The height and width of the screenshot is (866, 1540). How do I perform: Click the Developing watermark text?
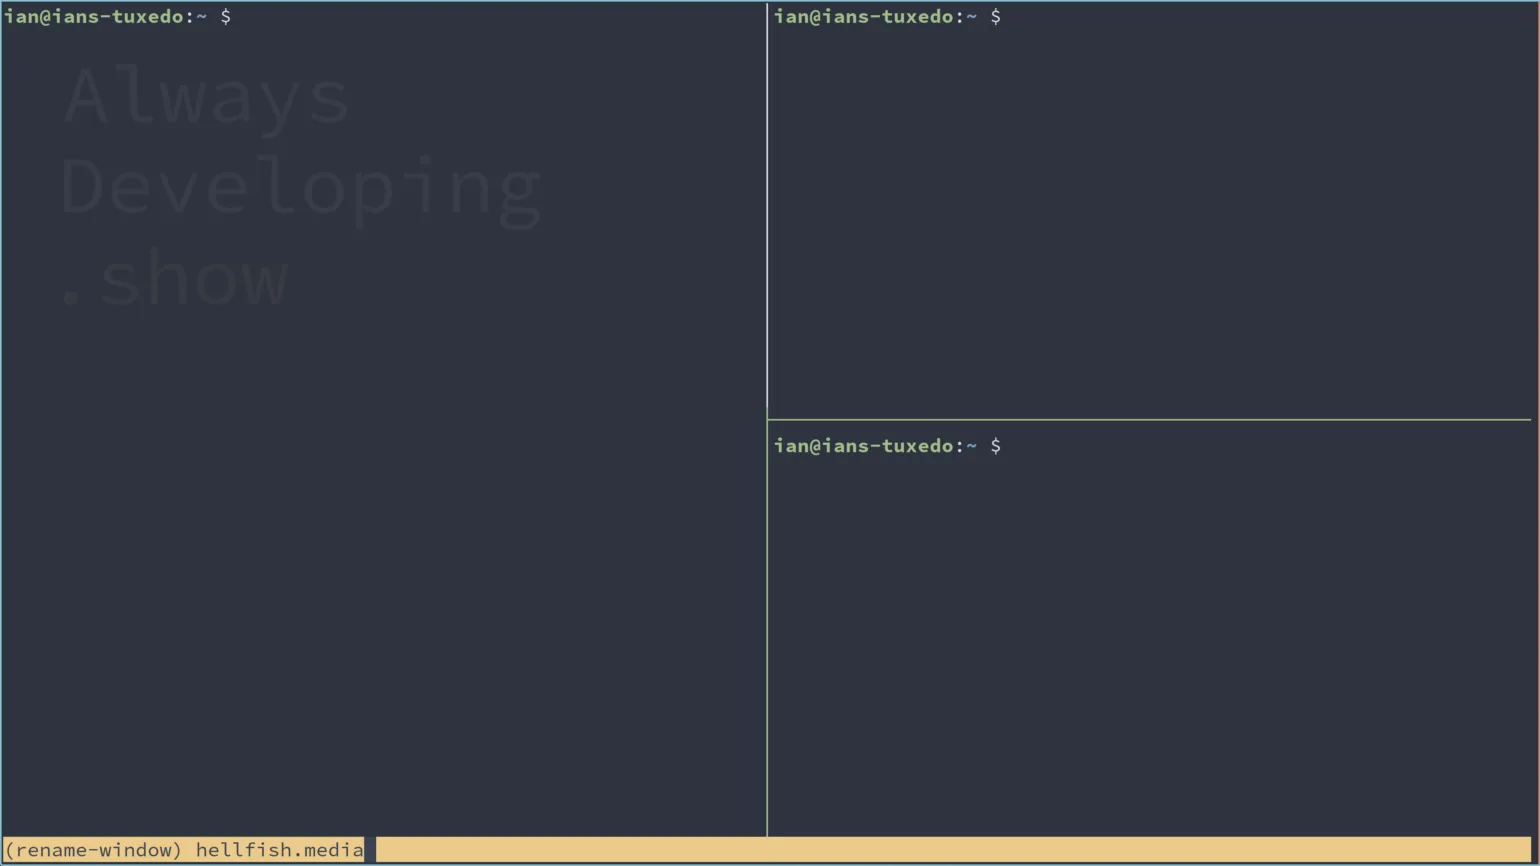point(300,185)
